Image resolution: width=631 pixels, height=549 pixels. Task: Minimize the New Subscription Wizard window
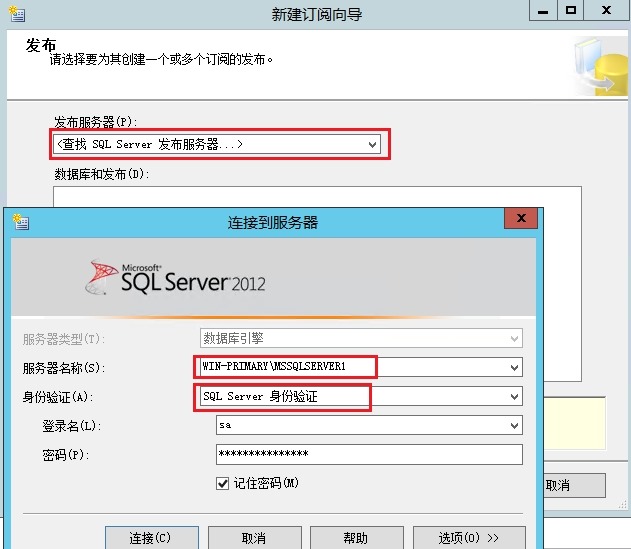pyautogui.click(x=542, y=10)
